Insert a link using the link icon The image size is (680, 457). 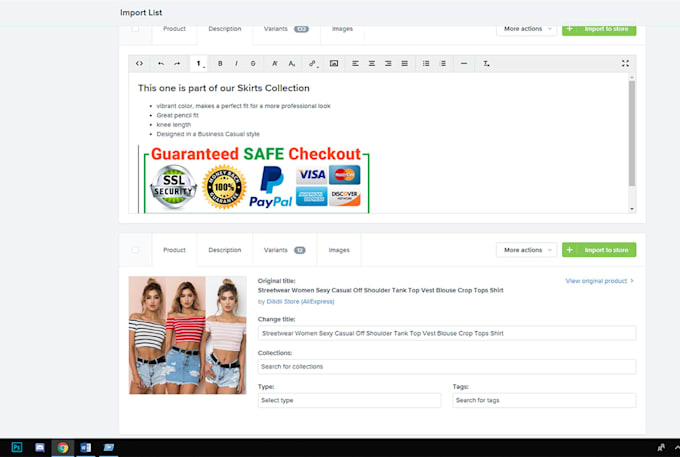pyautogui.click(x=313, y=63)
